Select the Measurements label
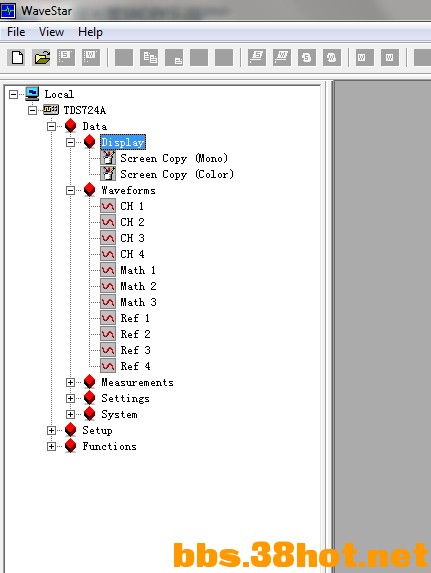This screenshot has height=573, width=431. (137, 382)
